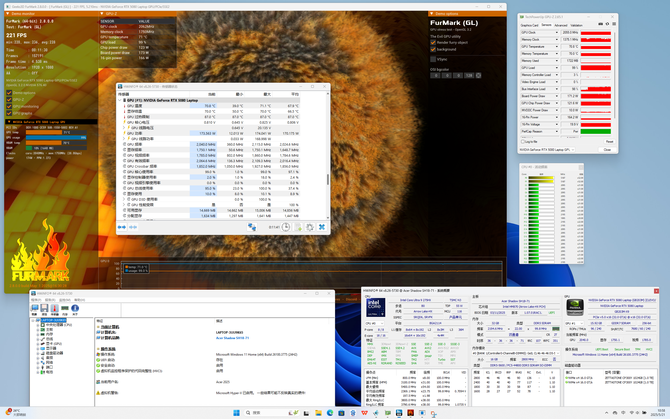This screenshot has width=670, height=419.
Task: Switch to Advanced tab in GPU-Z
Action: coord(561,25)
